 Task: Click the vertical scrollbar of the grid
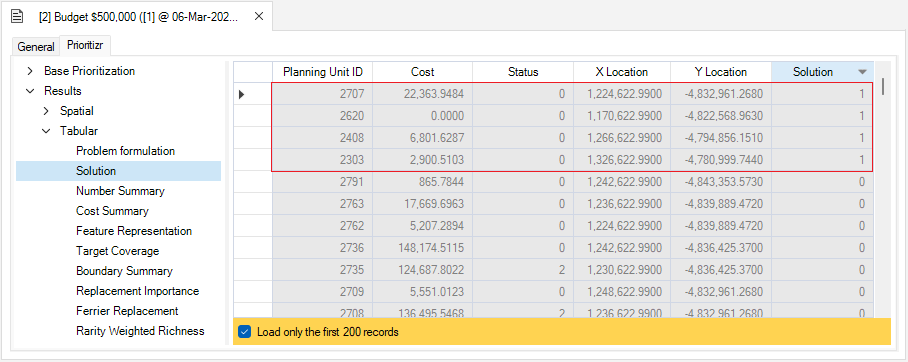883,86
